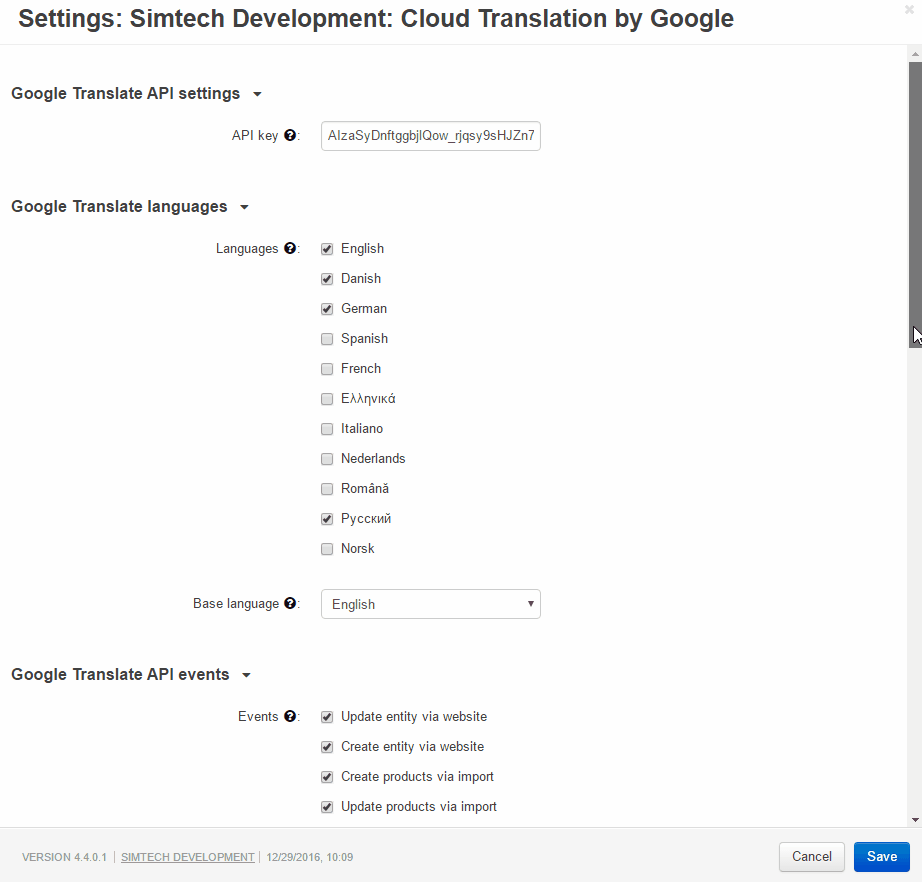Click the VERSION 4.4.0.1 text
Image resolution: width=922 pixels, height=882 pixels.
point(65,857)
